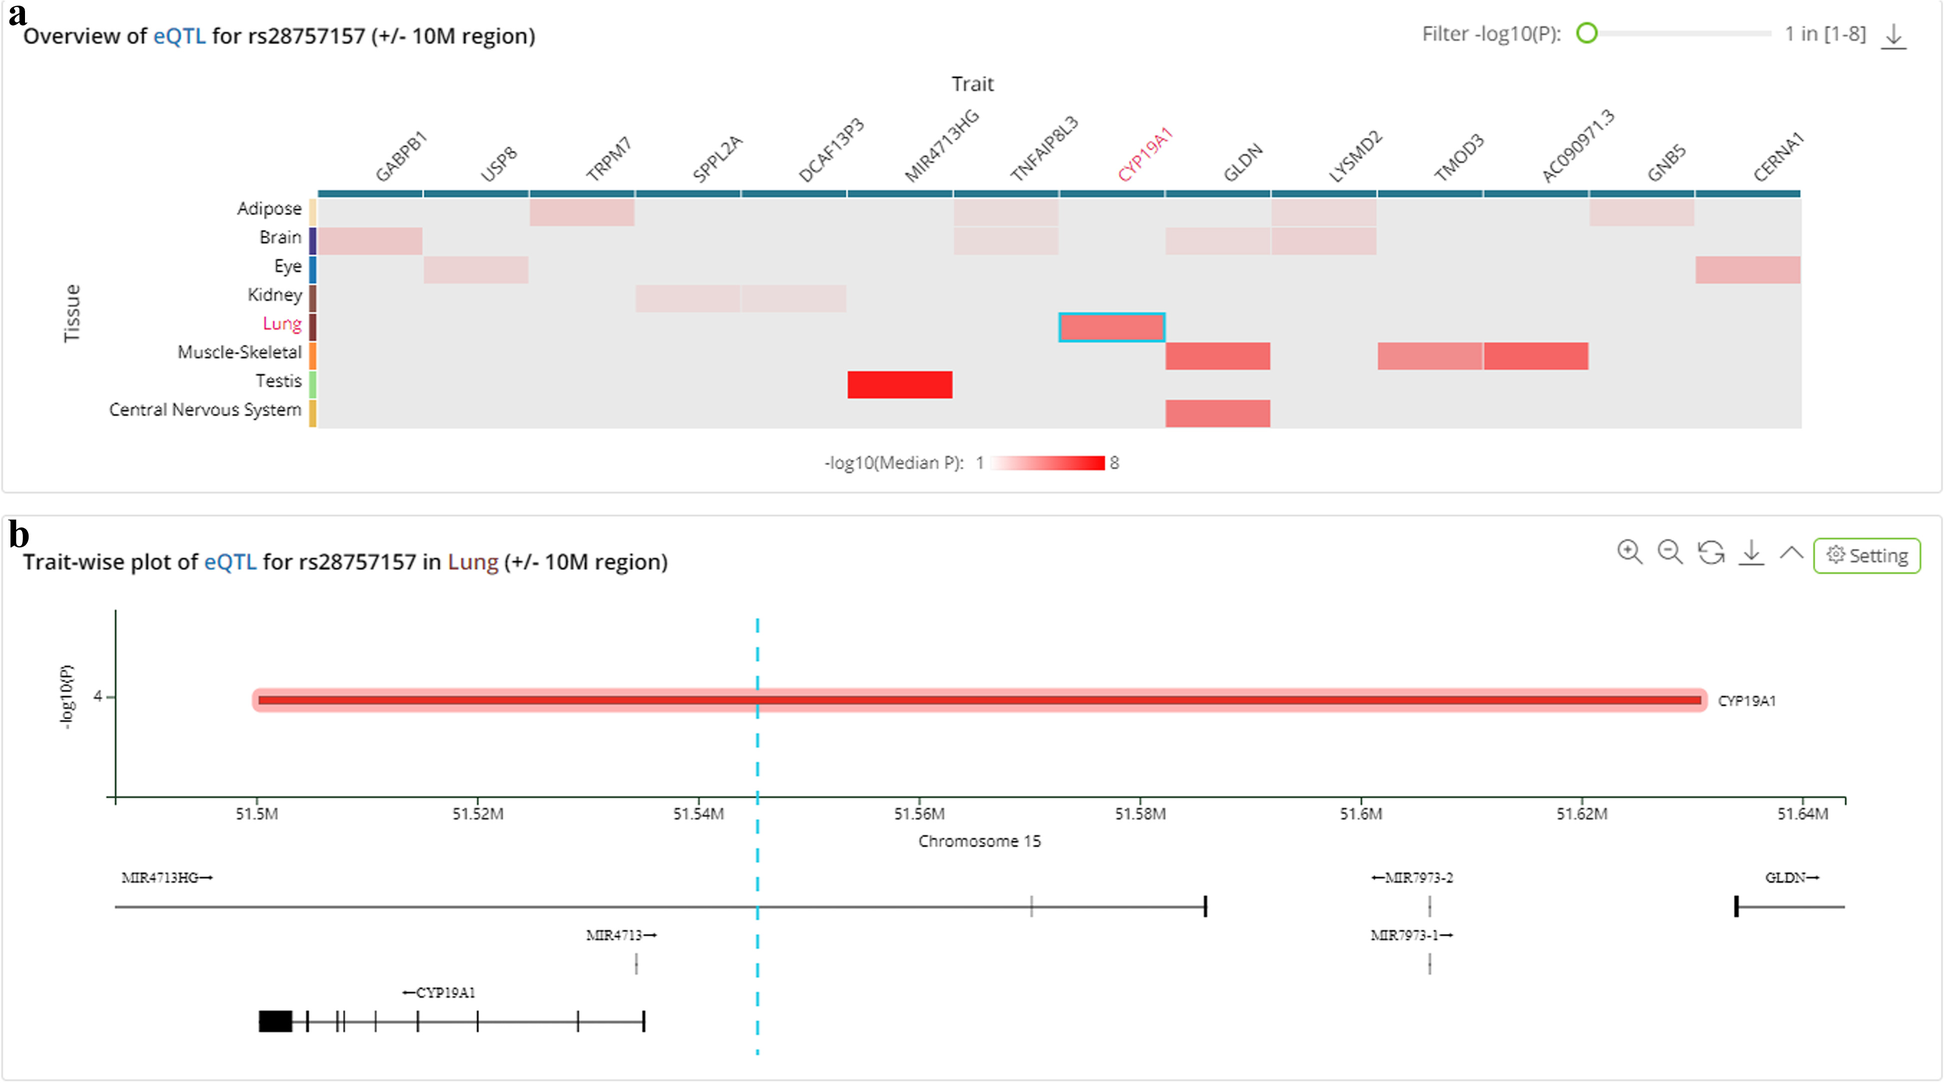Select the Muscle-Skeletal TMOD3 heatmap cell

click(1430, 356)
